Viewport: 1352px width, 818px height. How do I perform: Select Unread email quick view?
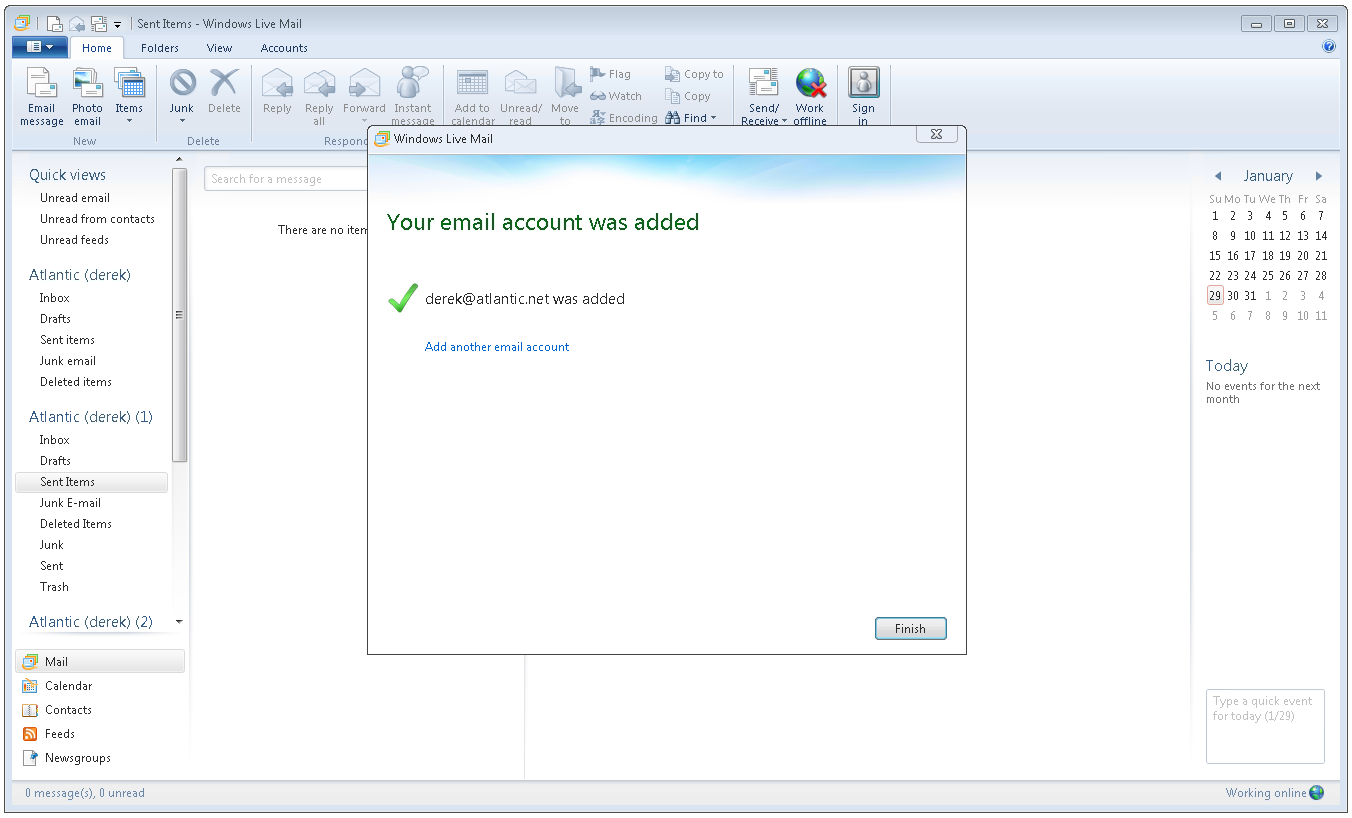coord(75,198)
